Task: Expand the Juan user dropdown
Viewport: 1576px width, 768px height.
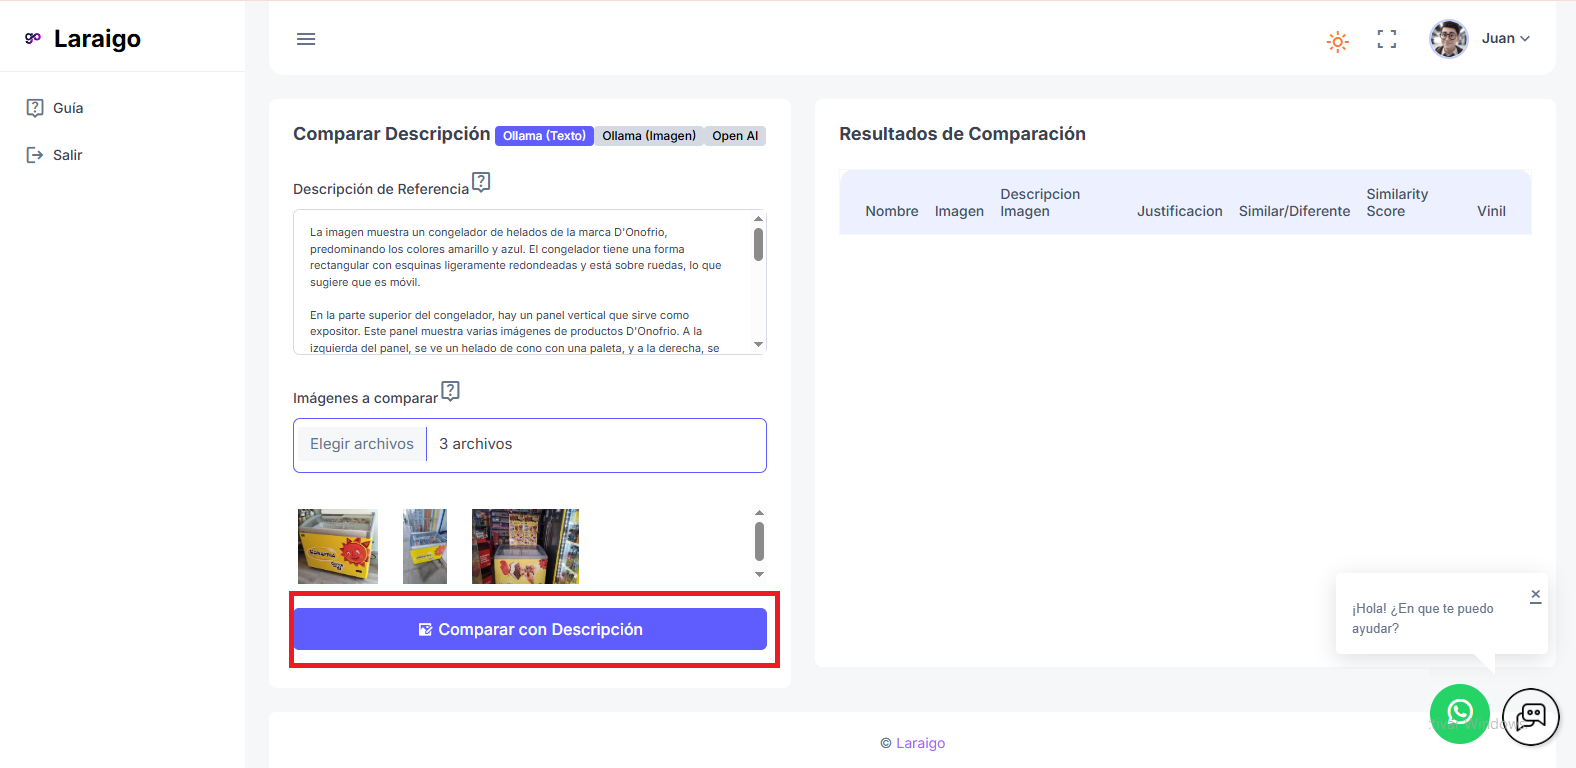Action: pyautogui.click(x=1505, y=39)
